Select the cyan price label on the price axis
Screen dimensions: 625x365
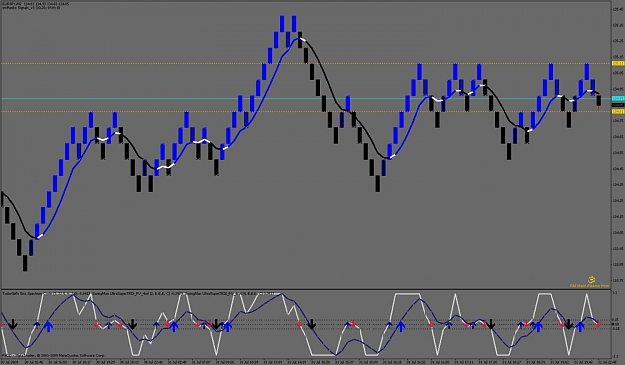618,98
